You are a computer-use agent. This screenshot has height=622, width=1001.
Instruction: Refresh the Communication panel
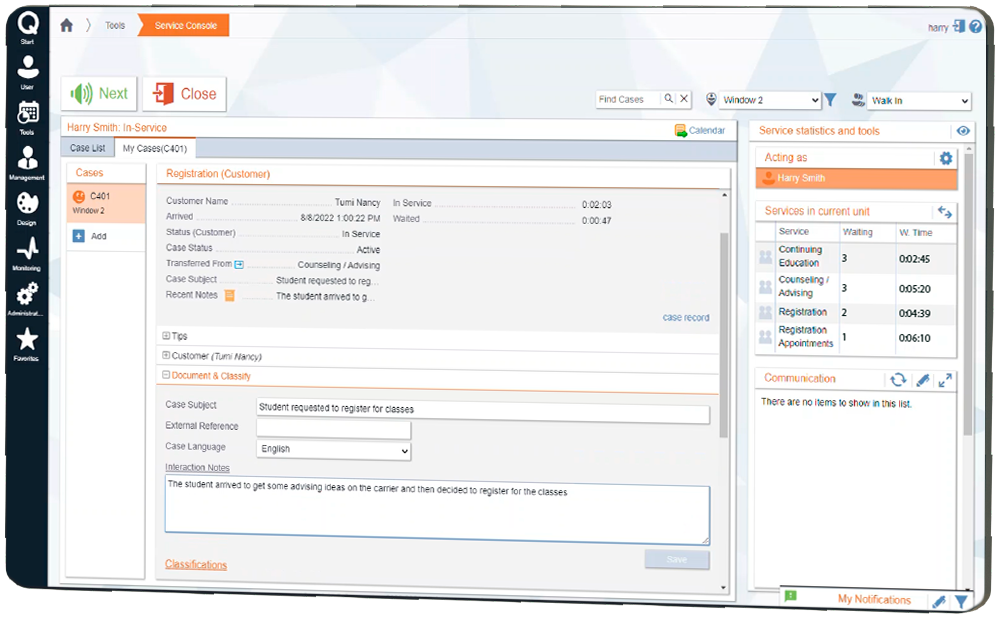pos(897,379)
